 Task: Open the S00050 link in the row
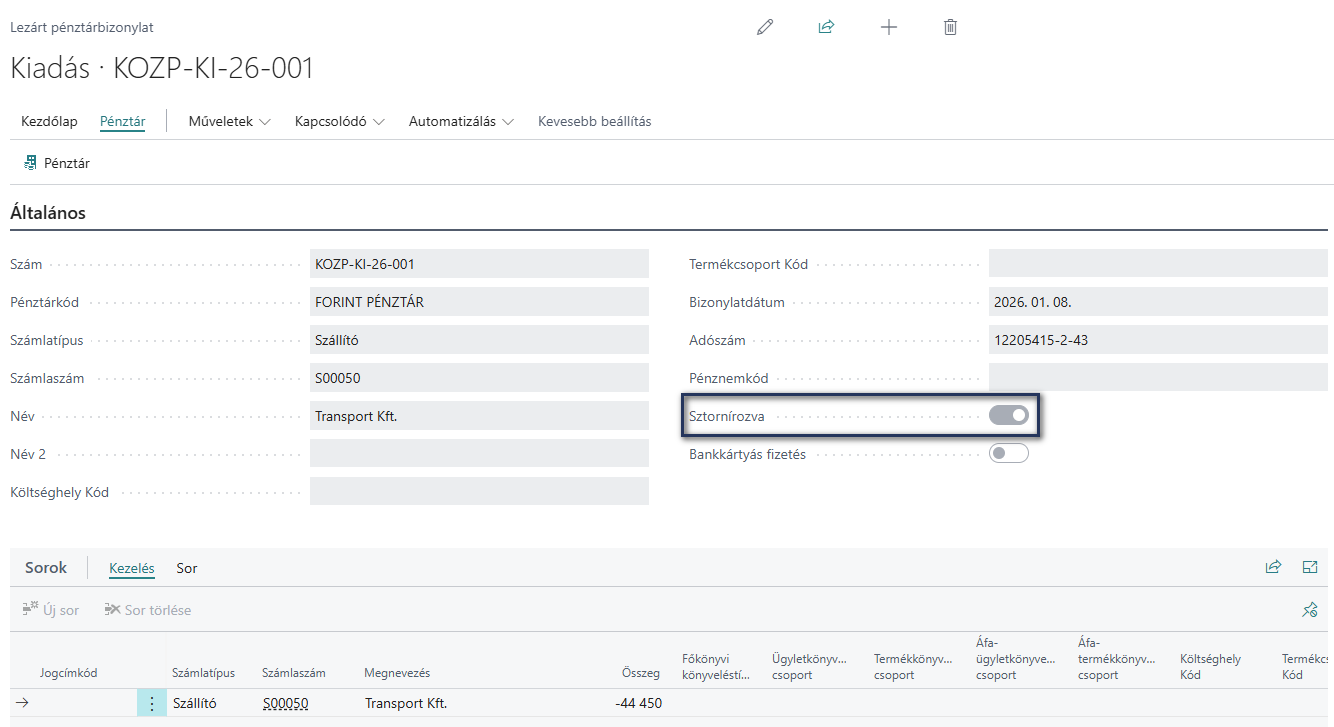pyautogui.click(x=286, y=704)
